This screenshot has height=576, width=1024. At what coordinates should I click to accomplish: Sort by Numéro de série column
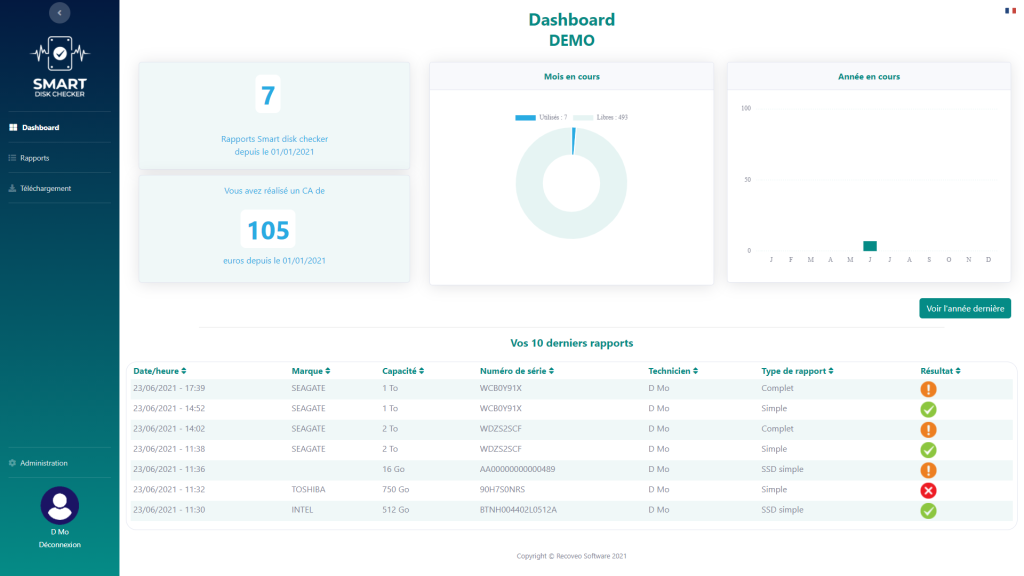point(518,371)
